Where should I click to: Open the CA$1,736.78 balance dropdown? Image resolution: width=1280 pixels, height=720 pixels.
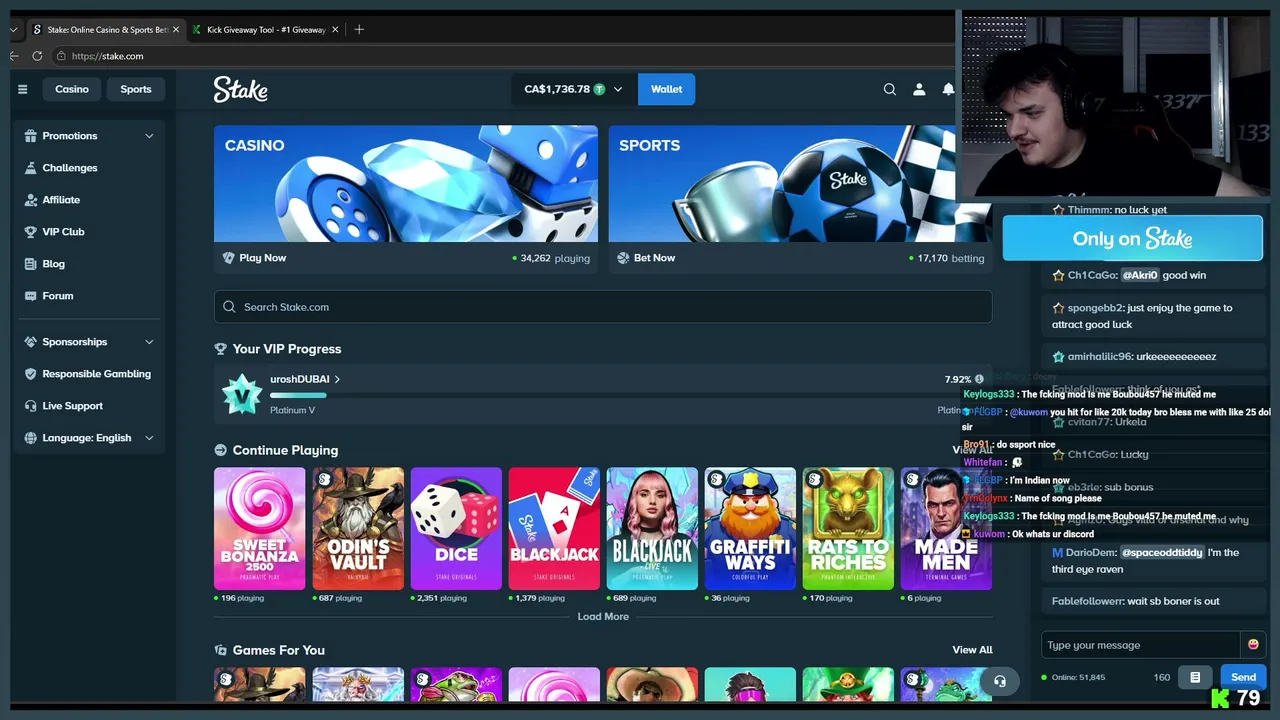click(x=573, y=89)
